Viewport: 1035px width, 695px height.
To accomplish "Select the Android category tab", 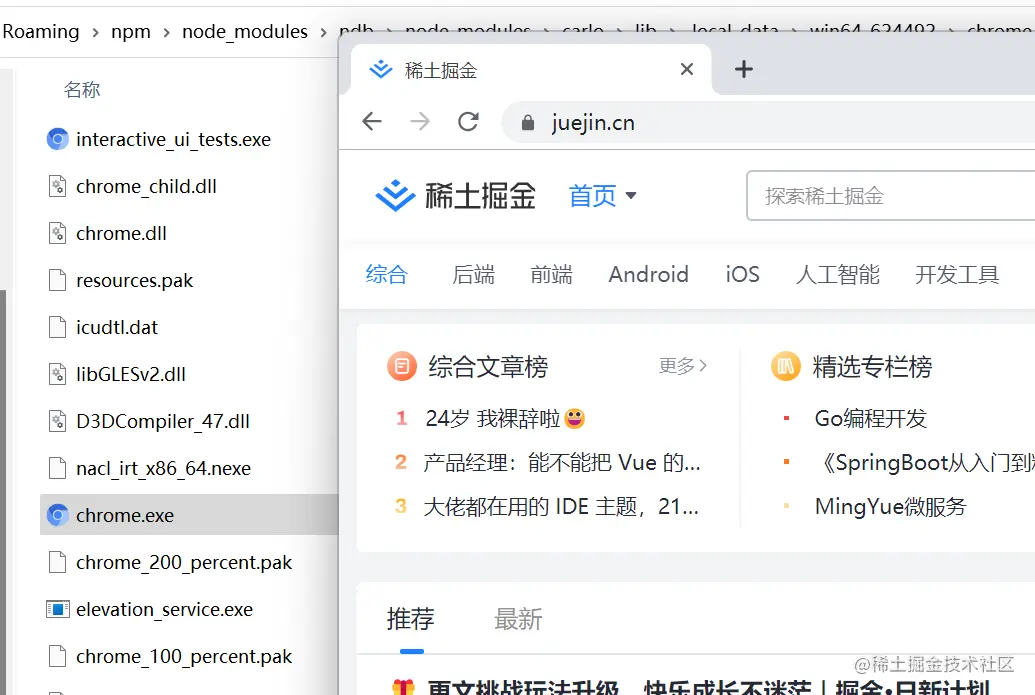I will click(x=649, y=274).
